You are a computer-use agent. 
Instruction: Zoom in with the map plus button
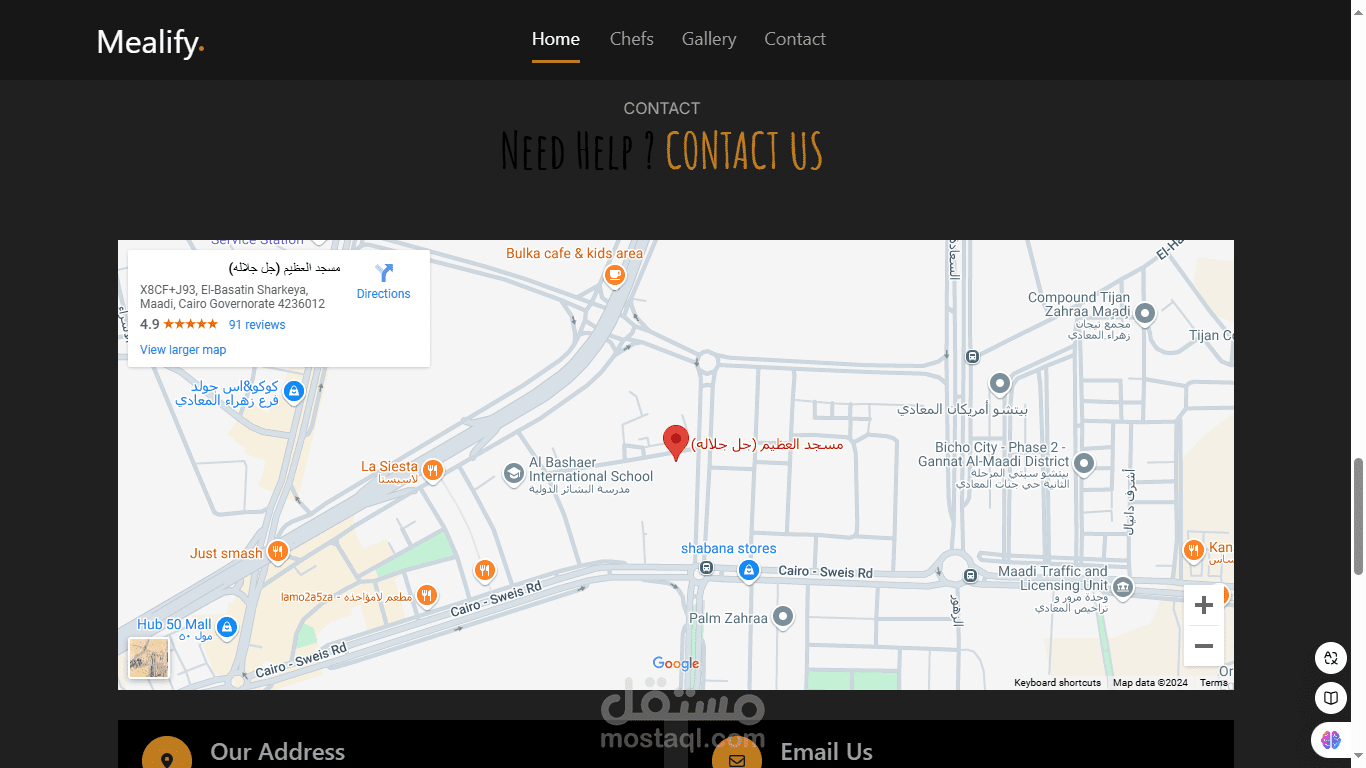point(1204,605)
